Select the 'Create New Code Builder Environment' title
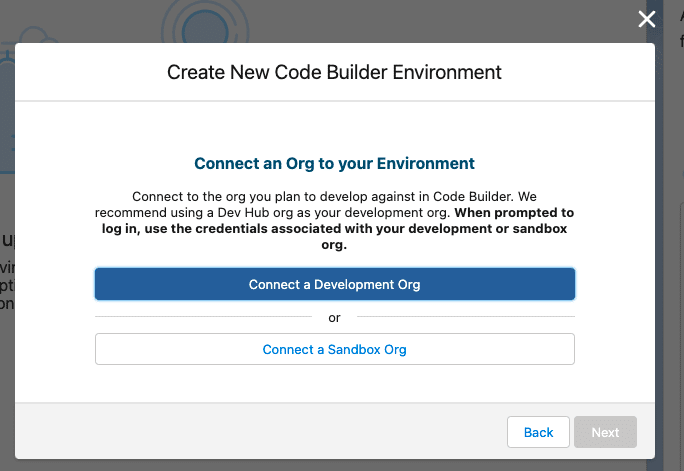 click(x=334, y=72)
